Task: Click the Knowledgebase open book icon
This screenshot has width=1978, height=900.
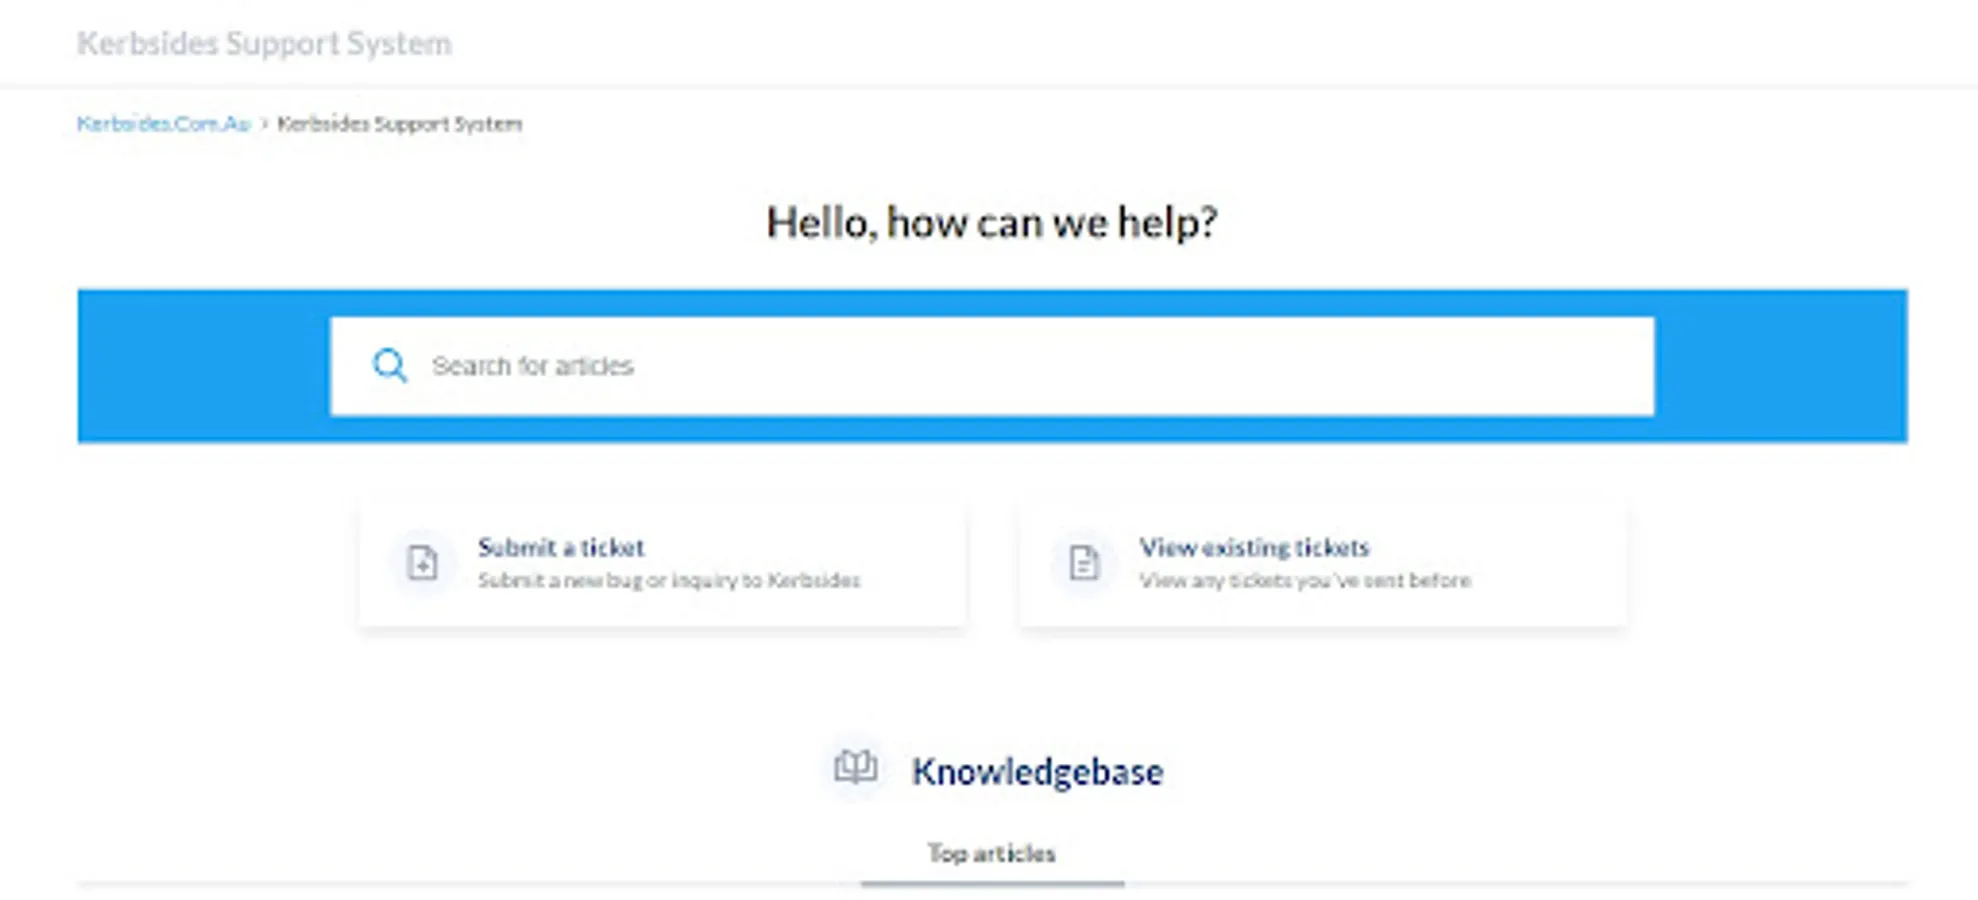Action: click(856, 769)
